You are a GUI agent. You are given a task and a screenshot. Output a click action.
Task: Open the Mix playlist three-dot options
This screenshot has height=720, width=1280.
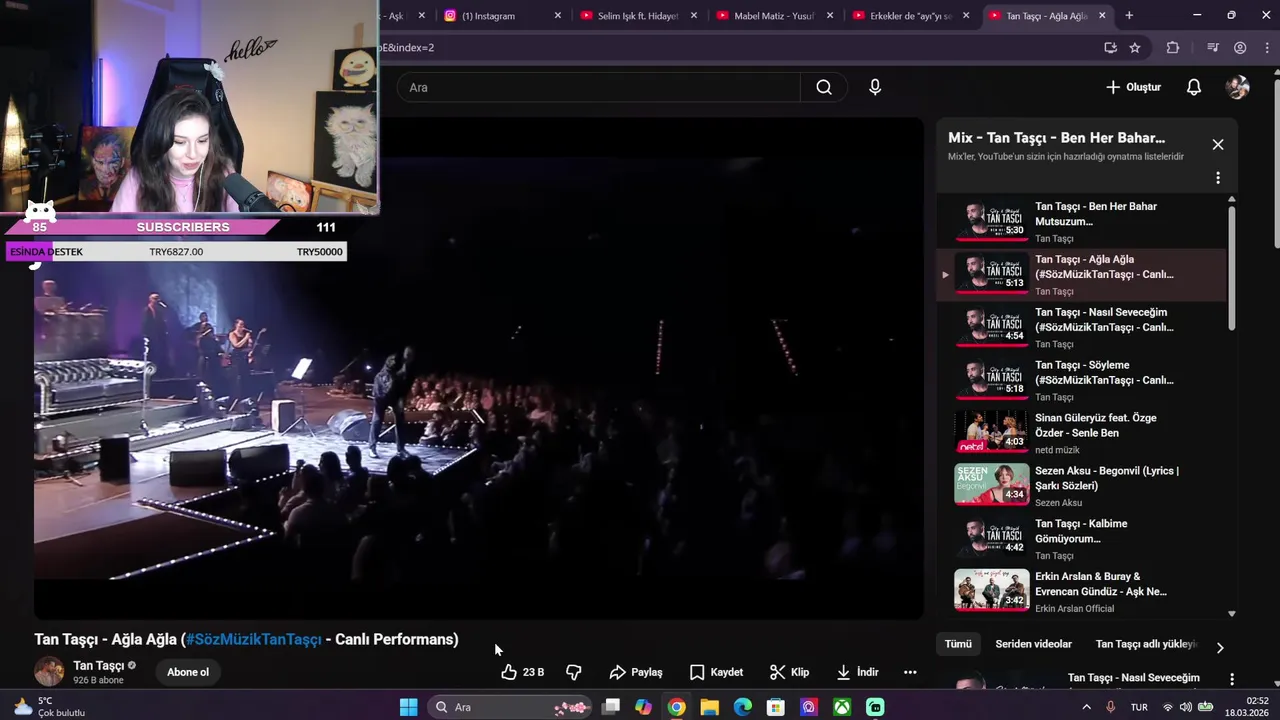(1217, 178)
